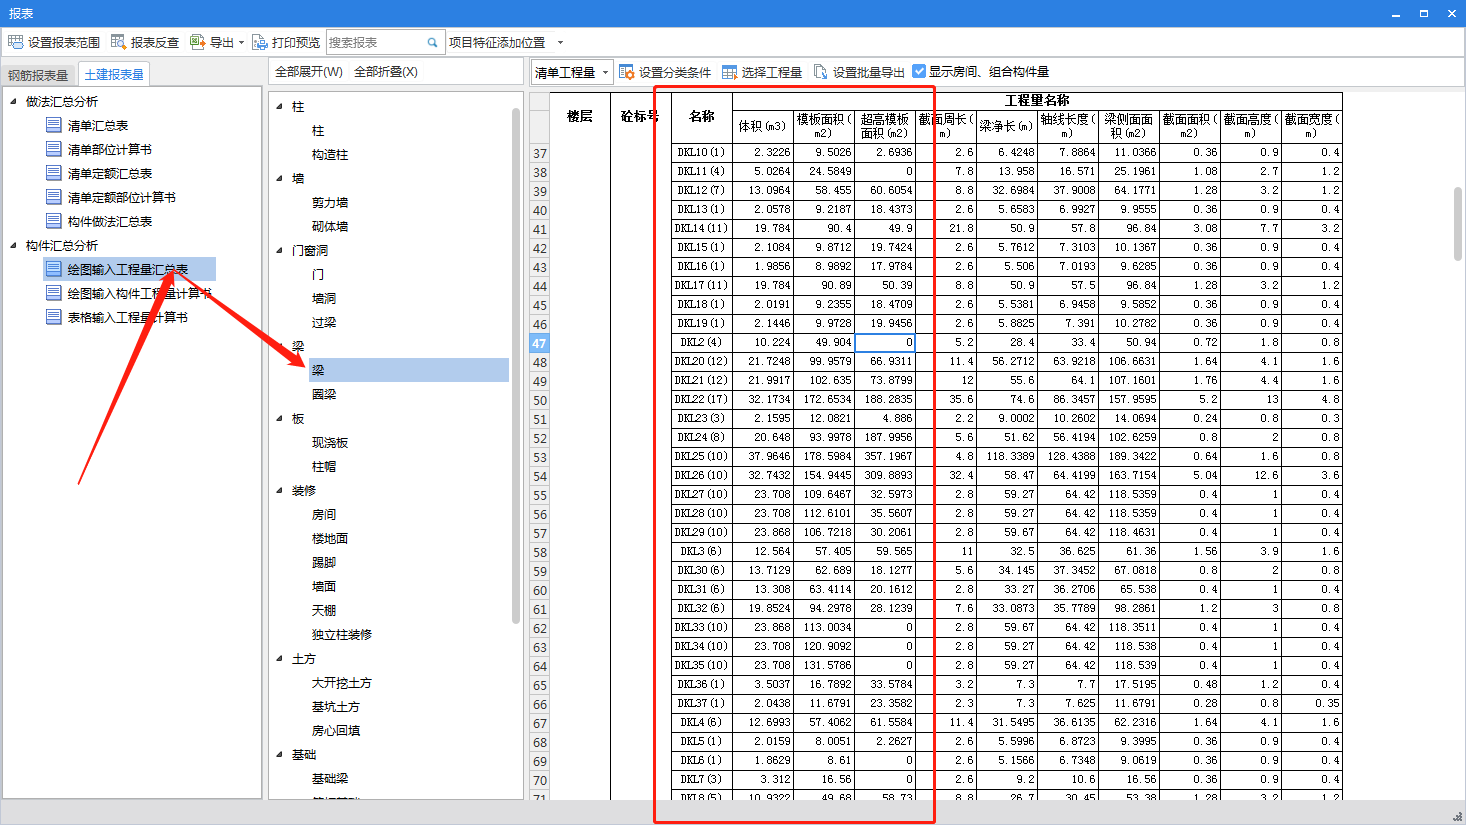Collapse the 基础 category expander
Image resolution: width=1466 pixels, height=825 pixels.
coord(280,754)
